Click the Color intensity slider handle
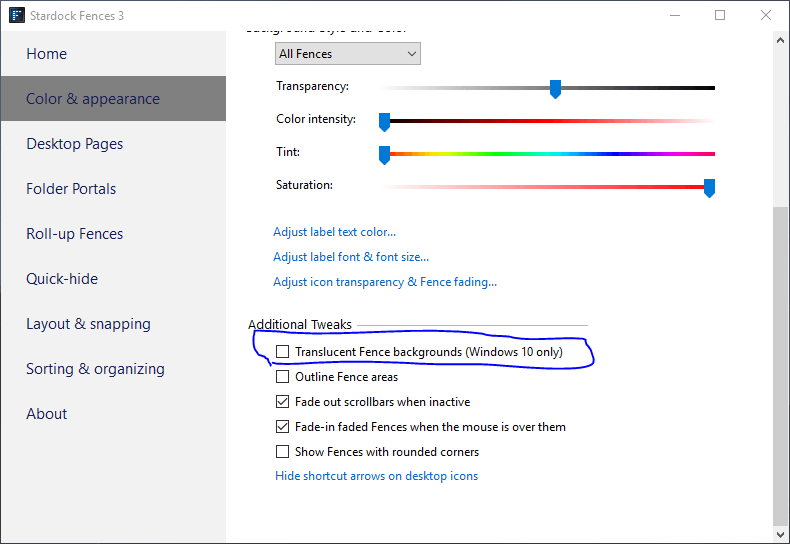The width and height of the screenshot is (790, 544). coord(384,122)
